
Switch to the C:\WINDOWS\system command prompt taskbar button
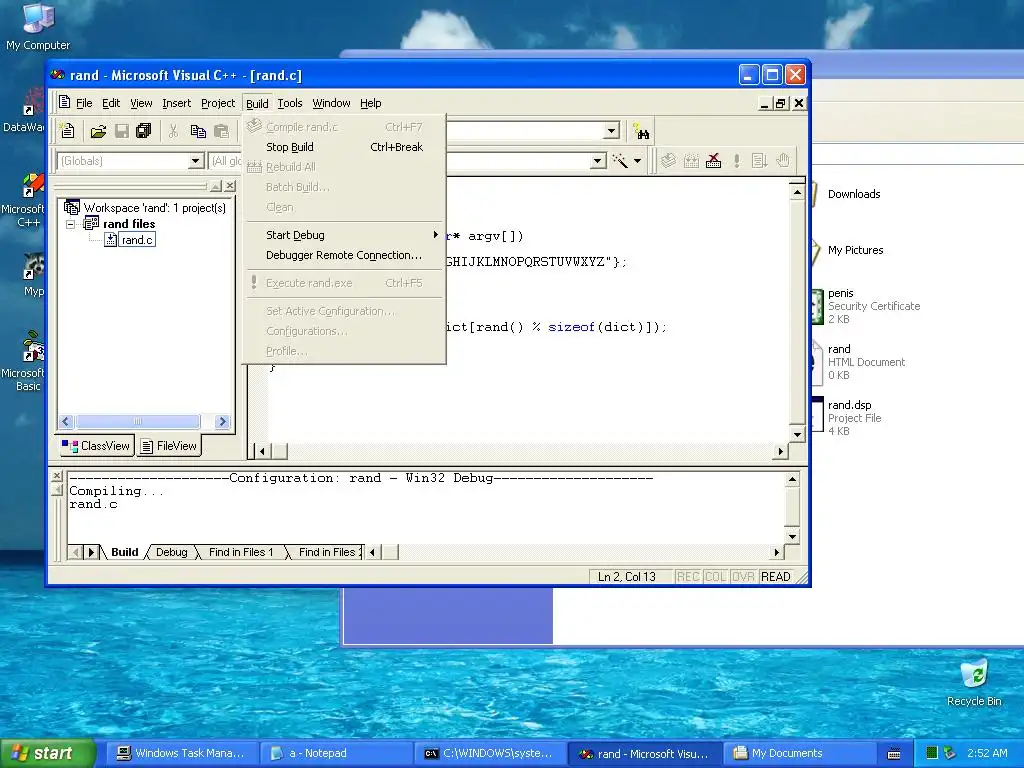coord(489,754)
